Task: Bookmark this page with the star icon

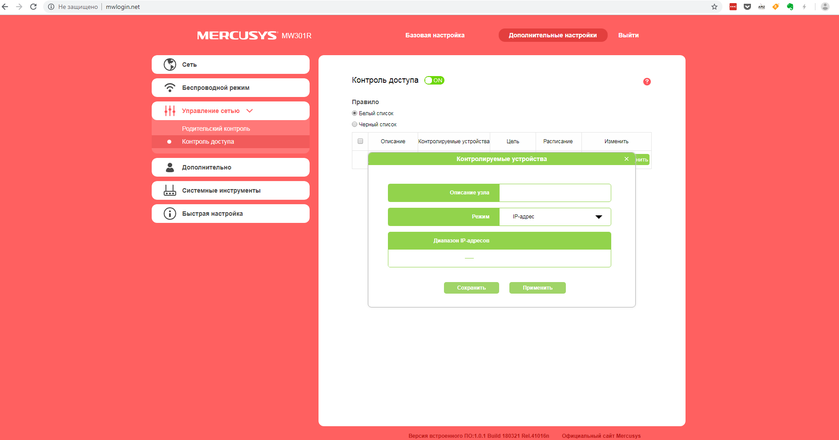Action: coord(714,6)
